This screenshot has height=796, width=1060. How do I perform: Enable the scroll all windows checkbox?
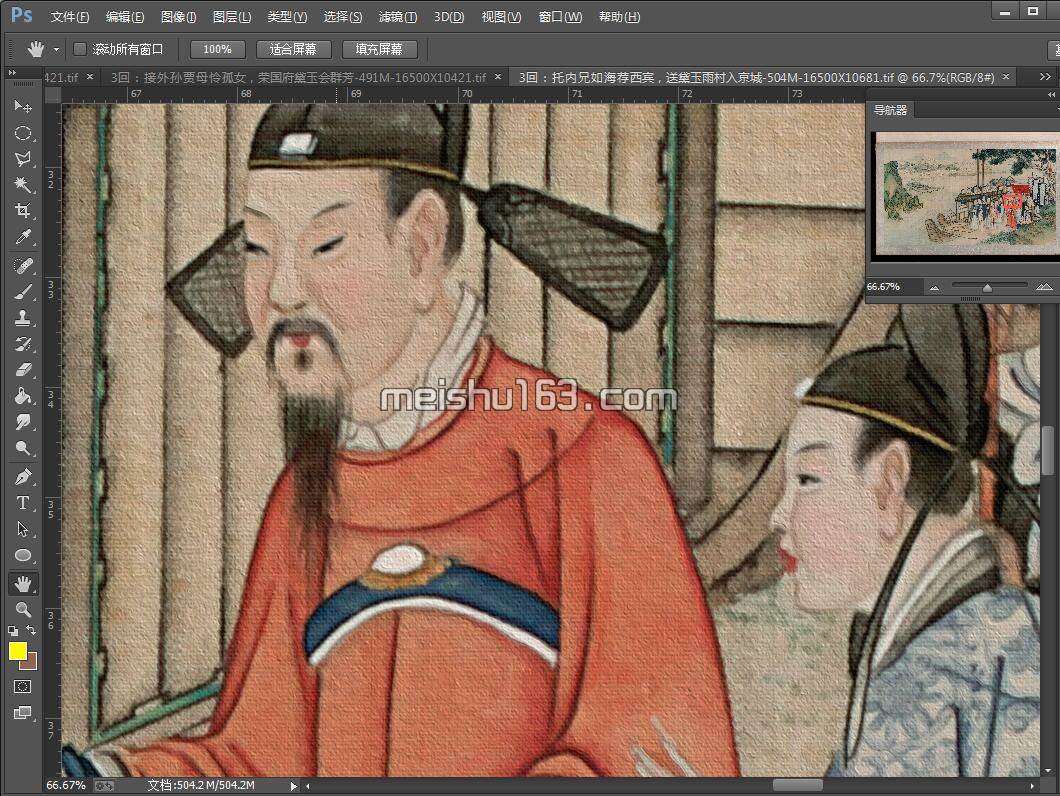(x=80, y=49)
